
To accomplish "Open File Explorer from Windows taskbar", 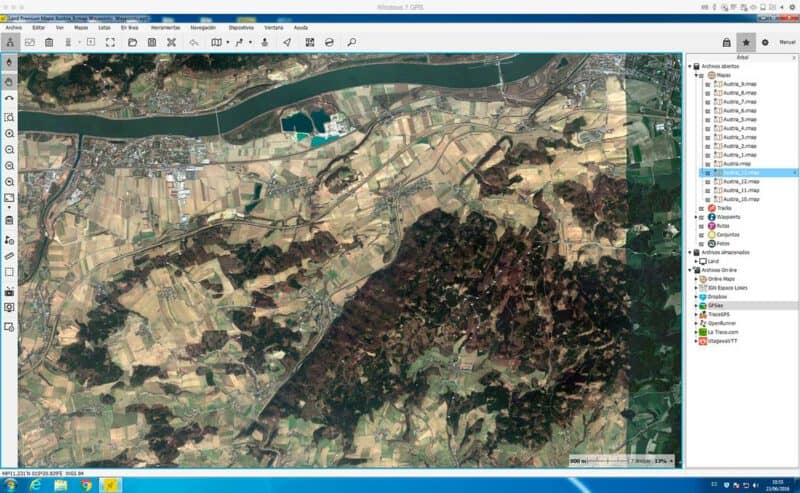I will 60,485.
